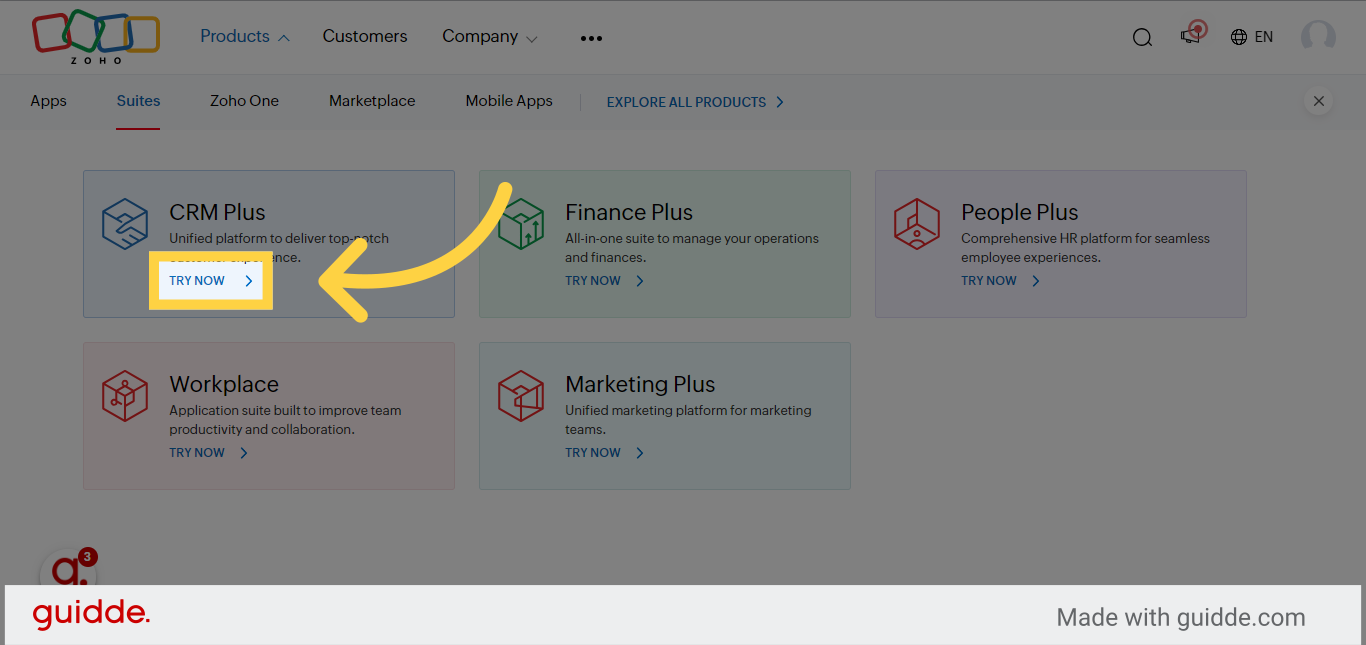The height and width of the screenshot is (645, 1366).
Task: Open the notifications announcement icon
Action: pos(1190,36)
